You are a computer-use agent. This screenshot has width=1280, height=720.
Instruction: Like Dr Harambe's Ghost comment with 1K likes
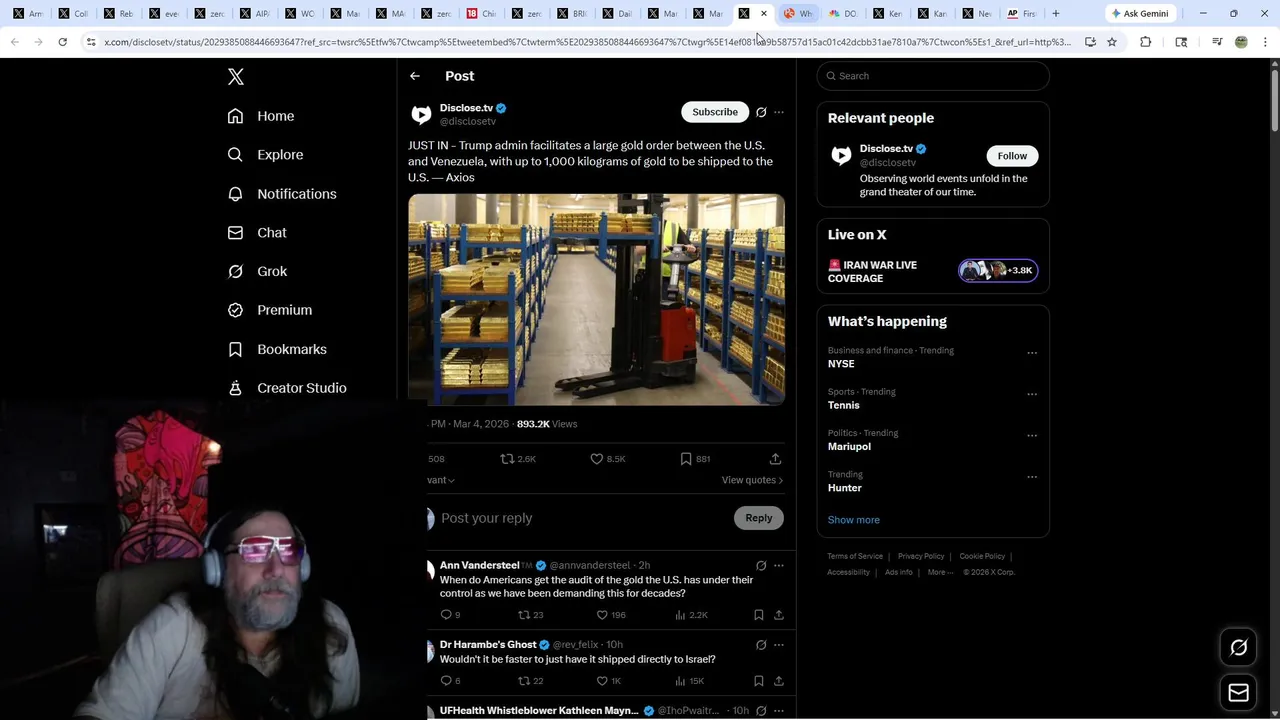(x=608, y=681)
